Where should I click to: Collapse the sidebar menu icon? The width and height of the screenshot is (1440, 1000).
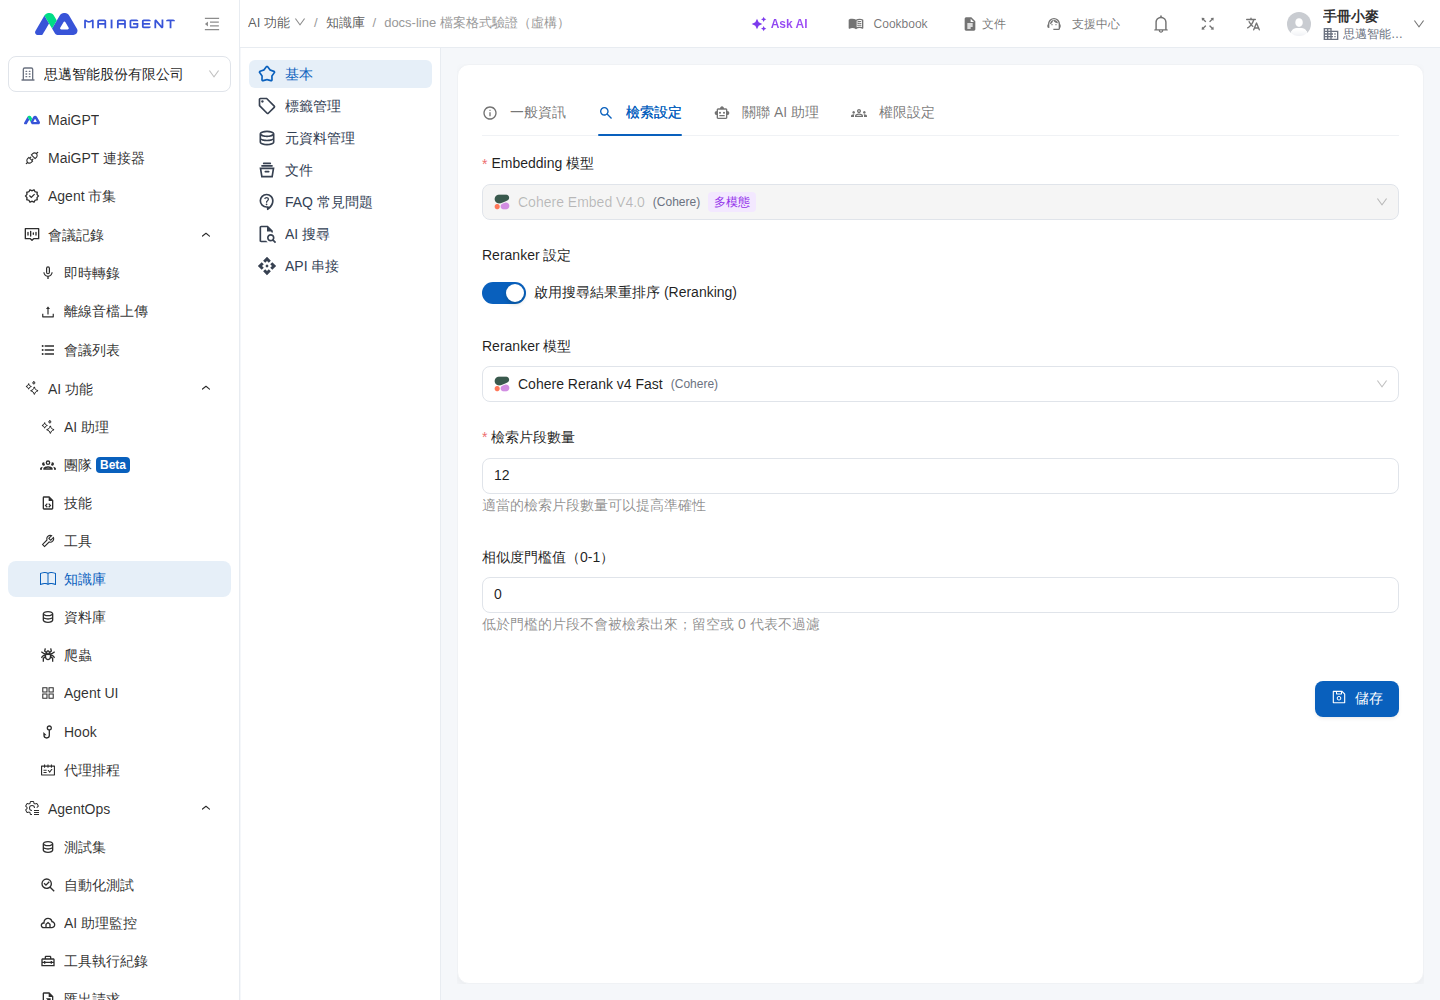click(212, 24)
